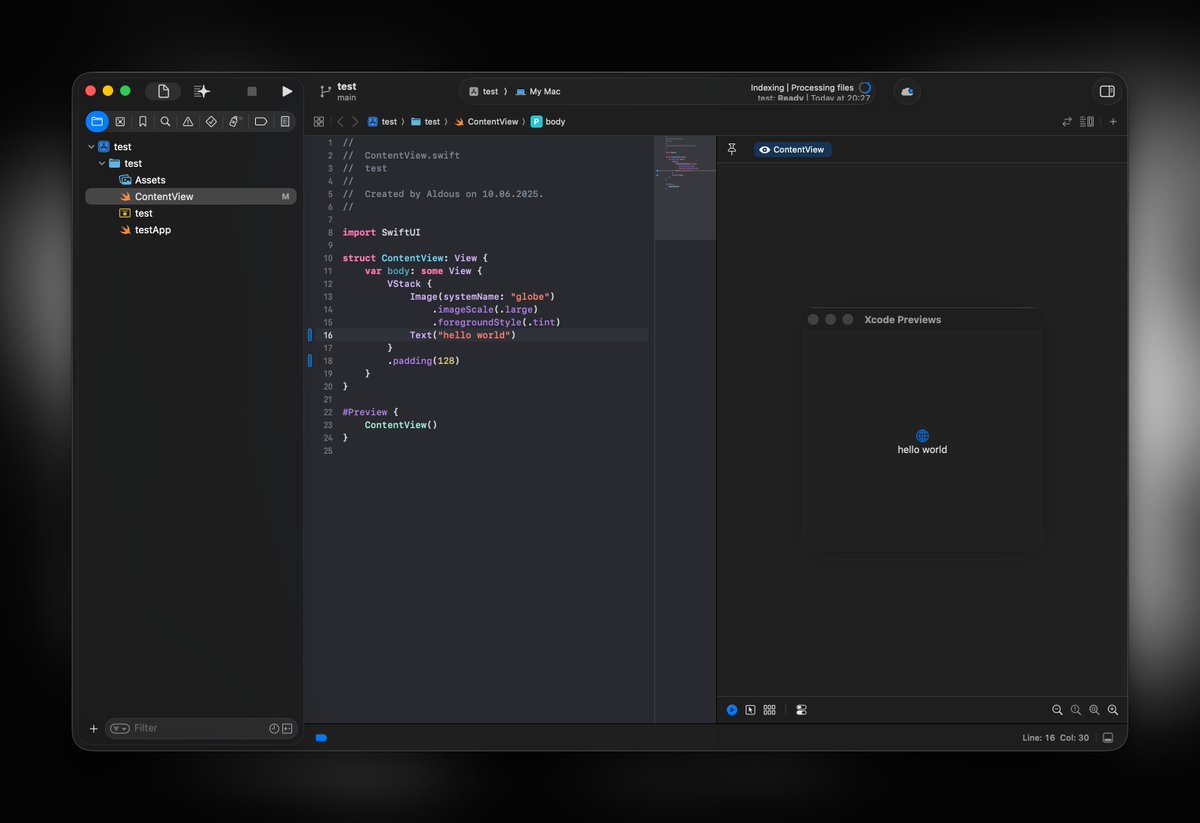Select the test scheme in toolbar
Viewport: 1200px width, 823px height.
pos(483,91)
